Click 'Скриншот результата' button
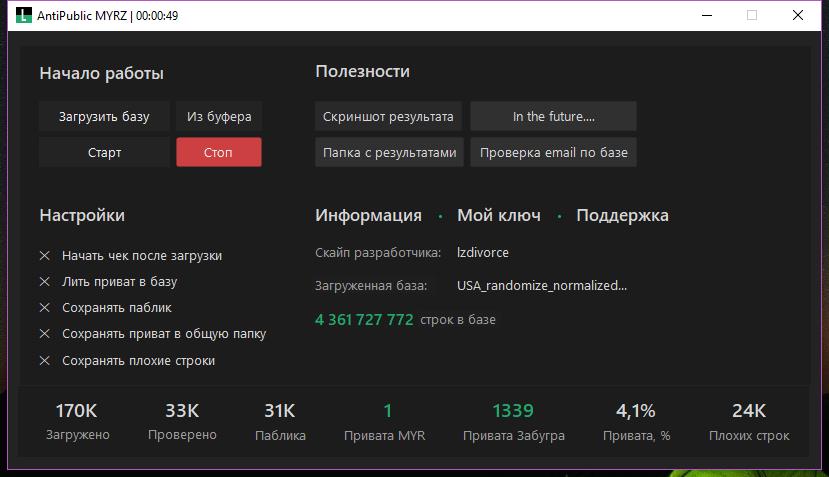 coord(388,116)
